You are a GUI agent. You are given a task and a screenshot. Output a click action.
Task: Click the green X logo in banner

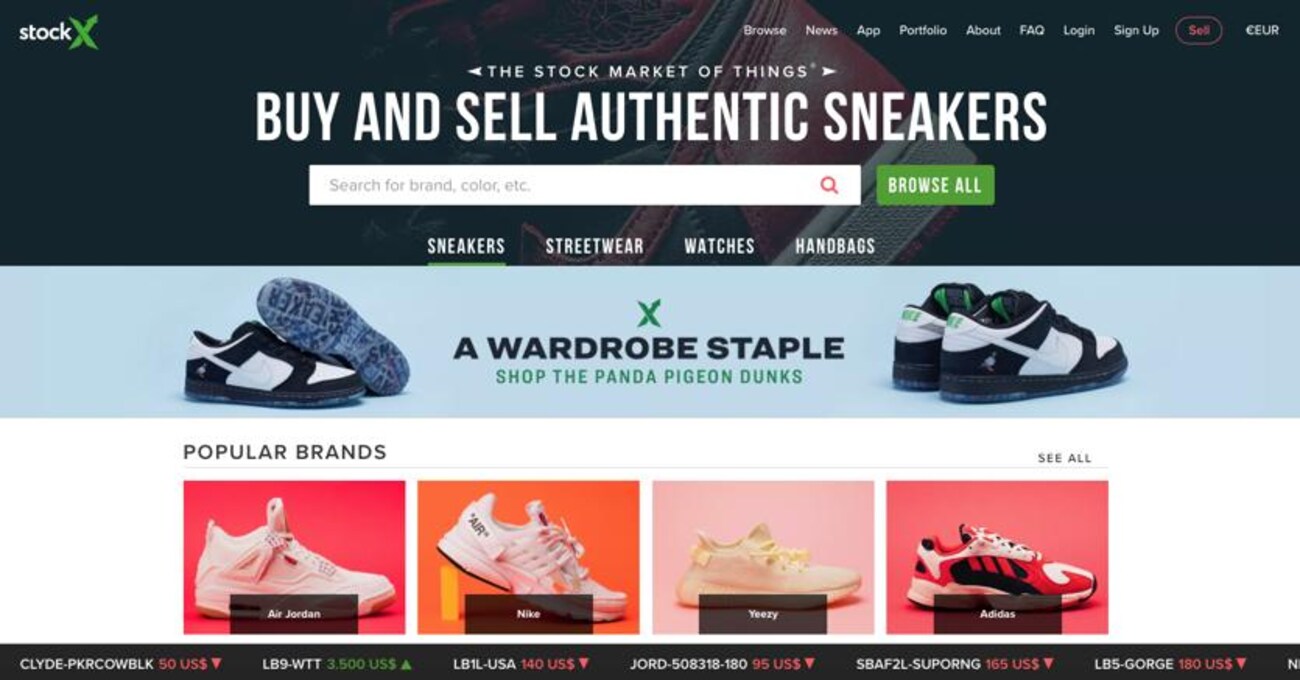(x=649, y=314)
